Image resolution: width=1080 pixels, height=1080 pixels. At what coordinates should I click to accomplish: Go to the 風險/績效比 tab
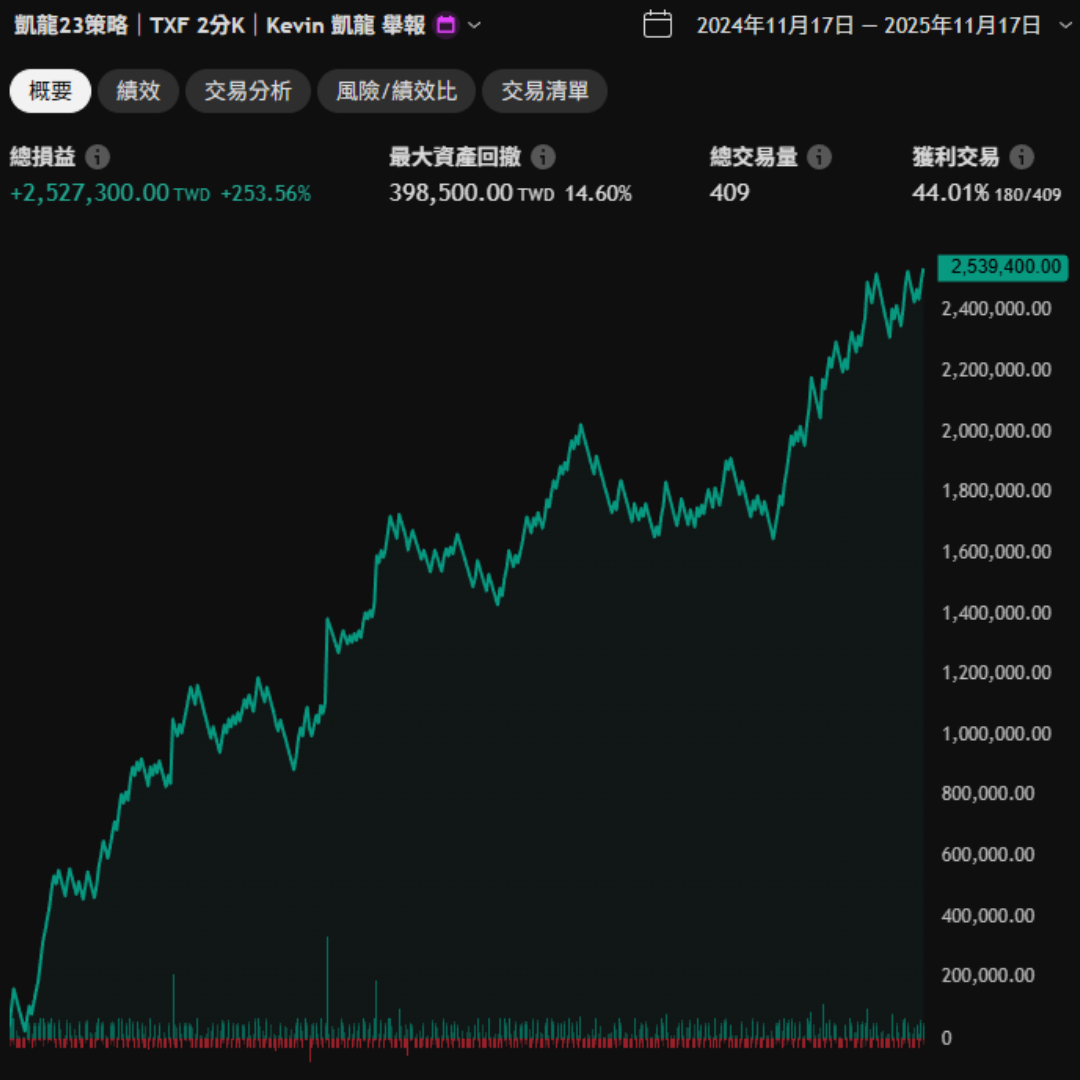pyautogui.click(x=396, y=91)
